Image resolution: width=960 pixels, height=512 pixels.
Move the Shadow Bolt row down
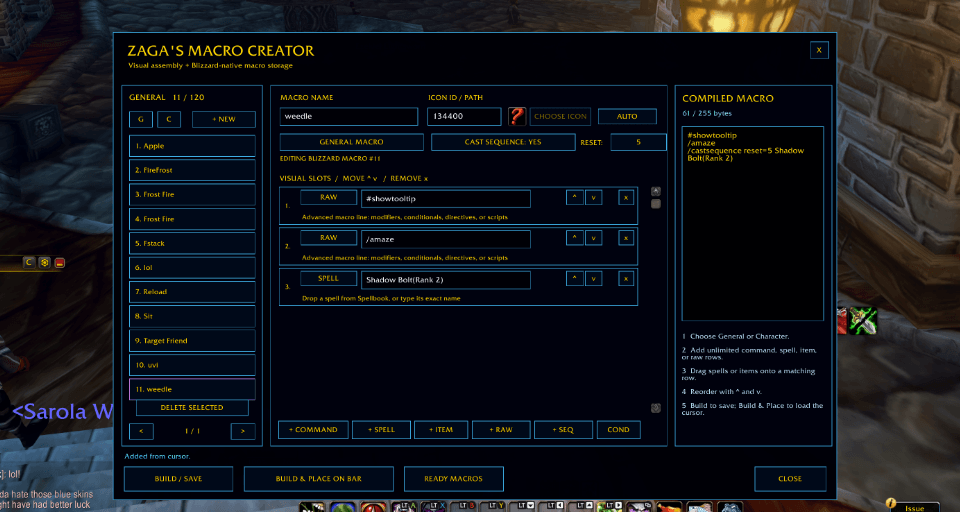(x=593, y=279)
